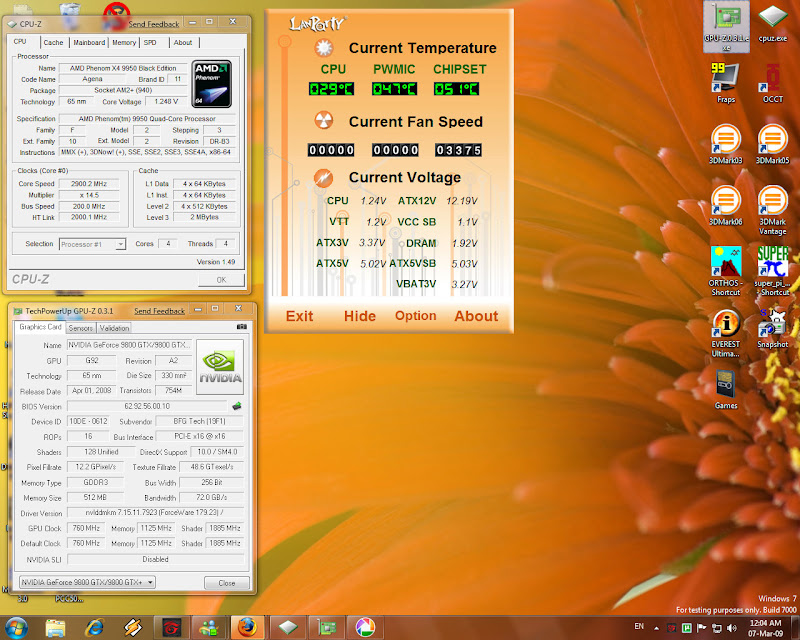Click the Current Temperature sun icon

click(x=323, y=47)
